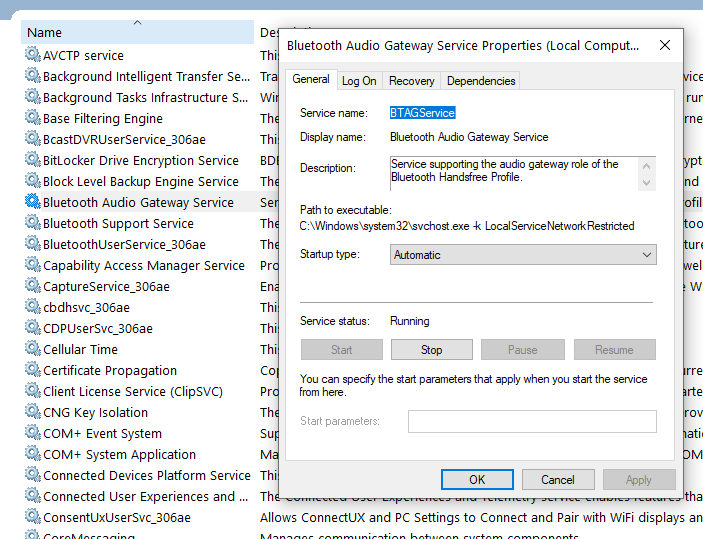This screenshot has width=703, height=539.
Task: Click description box scroll up arrow
Action: click(x=647, y=166)
